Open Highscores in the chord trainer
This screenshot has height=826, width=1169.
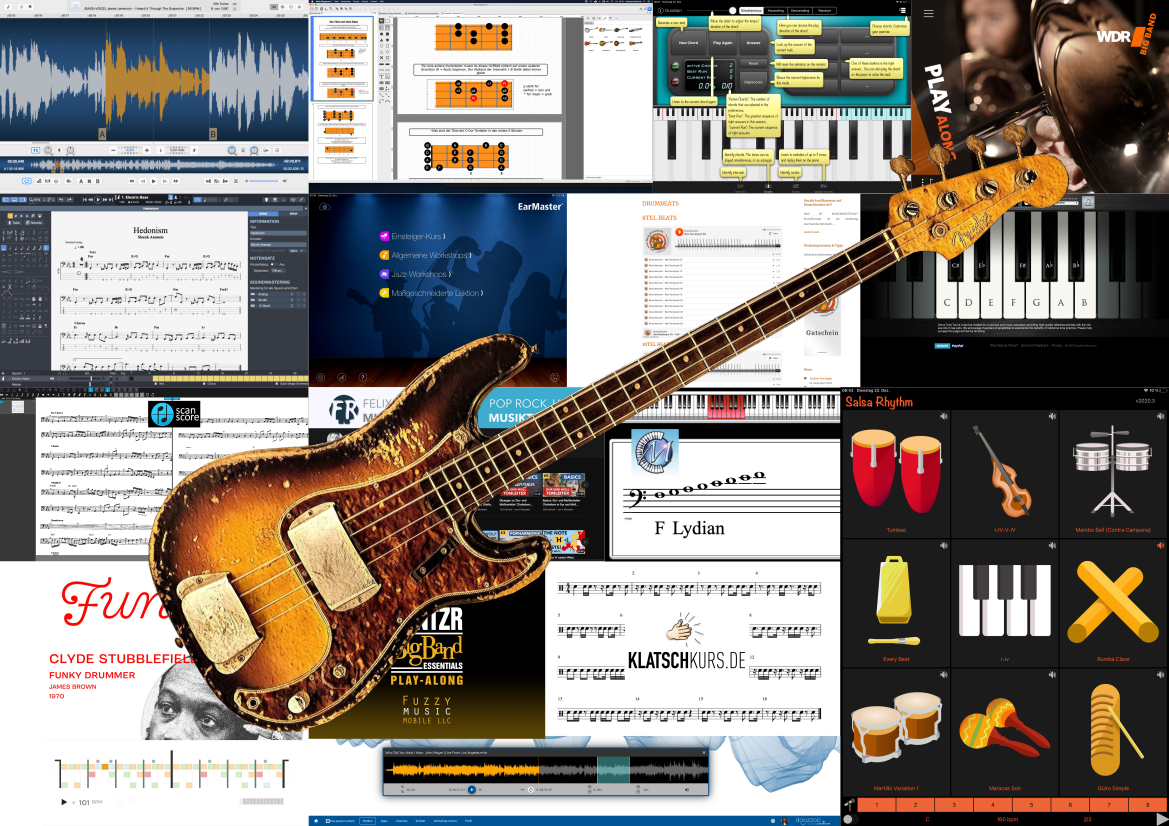point(754,82)
